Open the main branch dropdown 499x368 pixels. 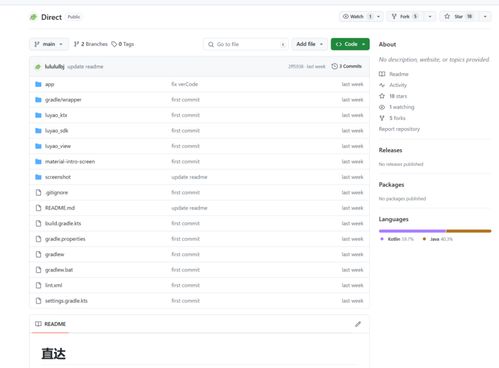[49, 44]
